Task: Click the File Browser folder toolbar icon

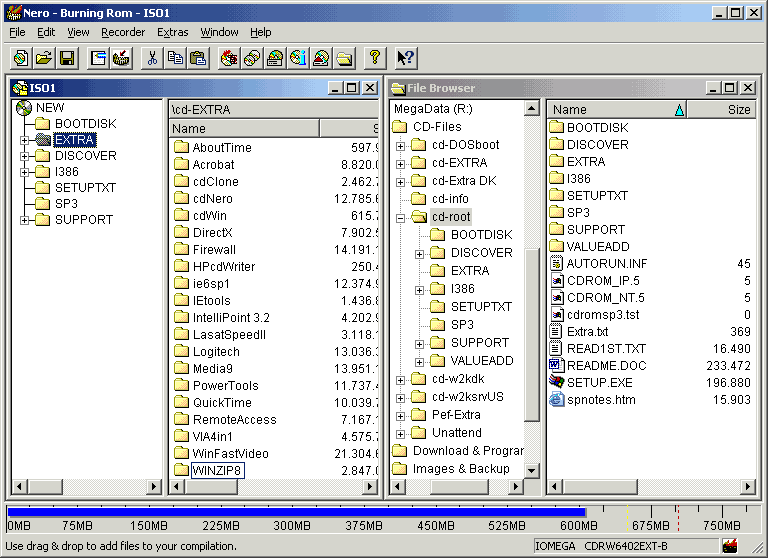Action: coord(344,58)
